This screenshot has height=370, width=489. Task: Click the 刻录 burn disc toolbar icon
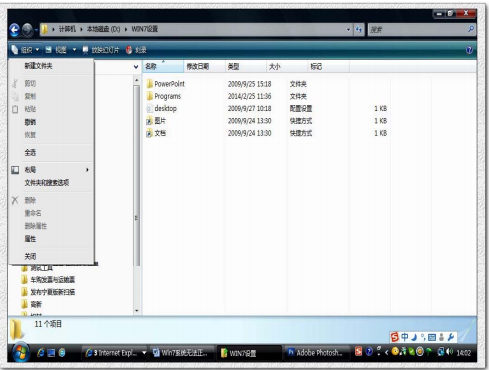[x=129, y=50]
